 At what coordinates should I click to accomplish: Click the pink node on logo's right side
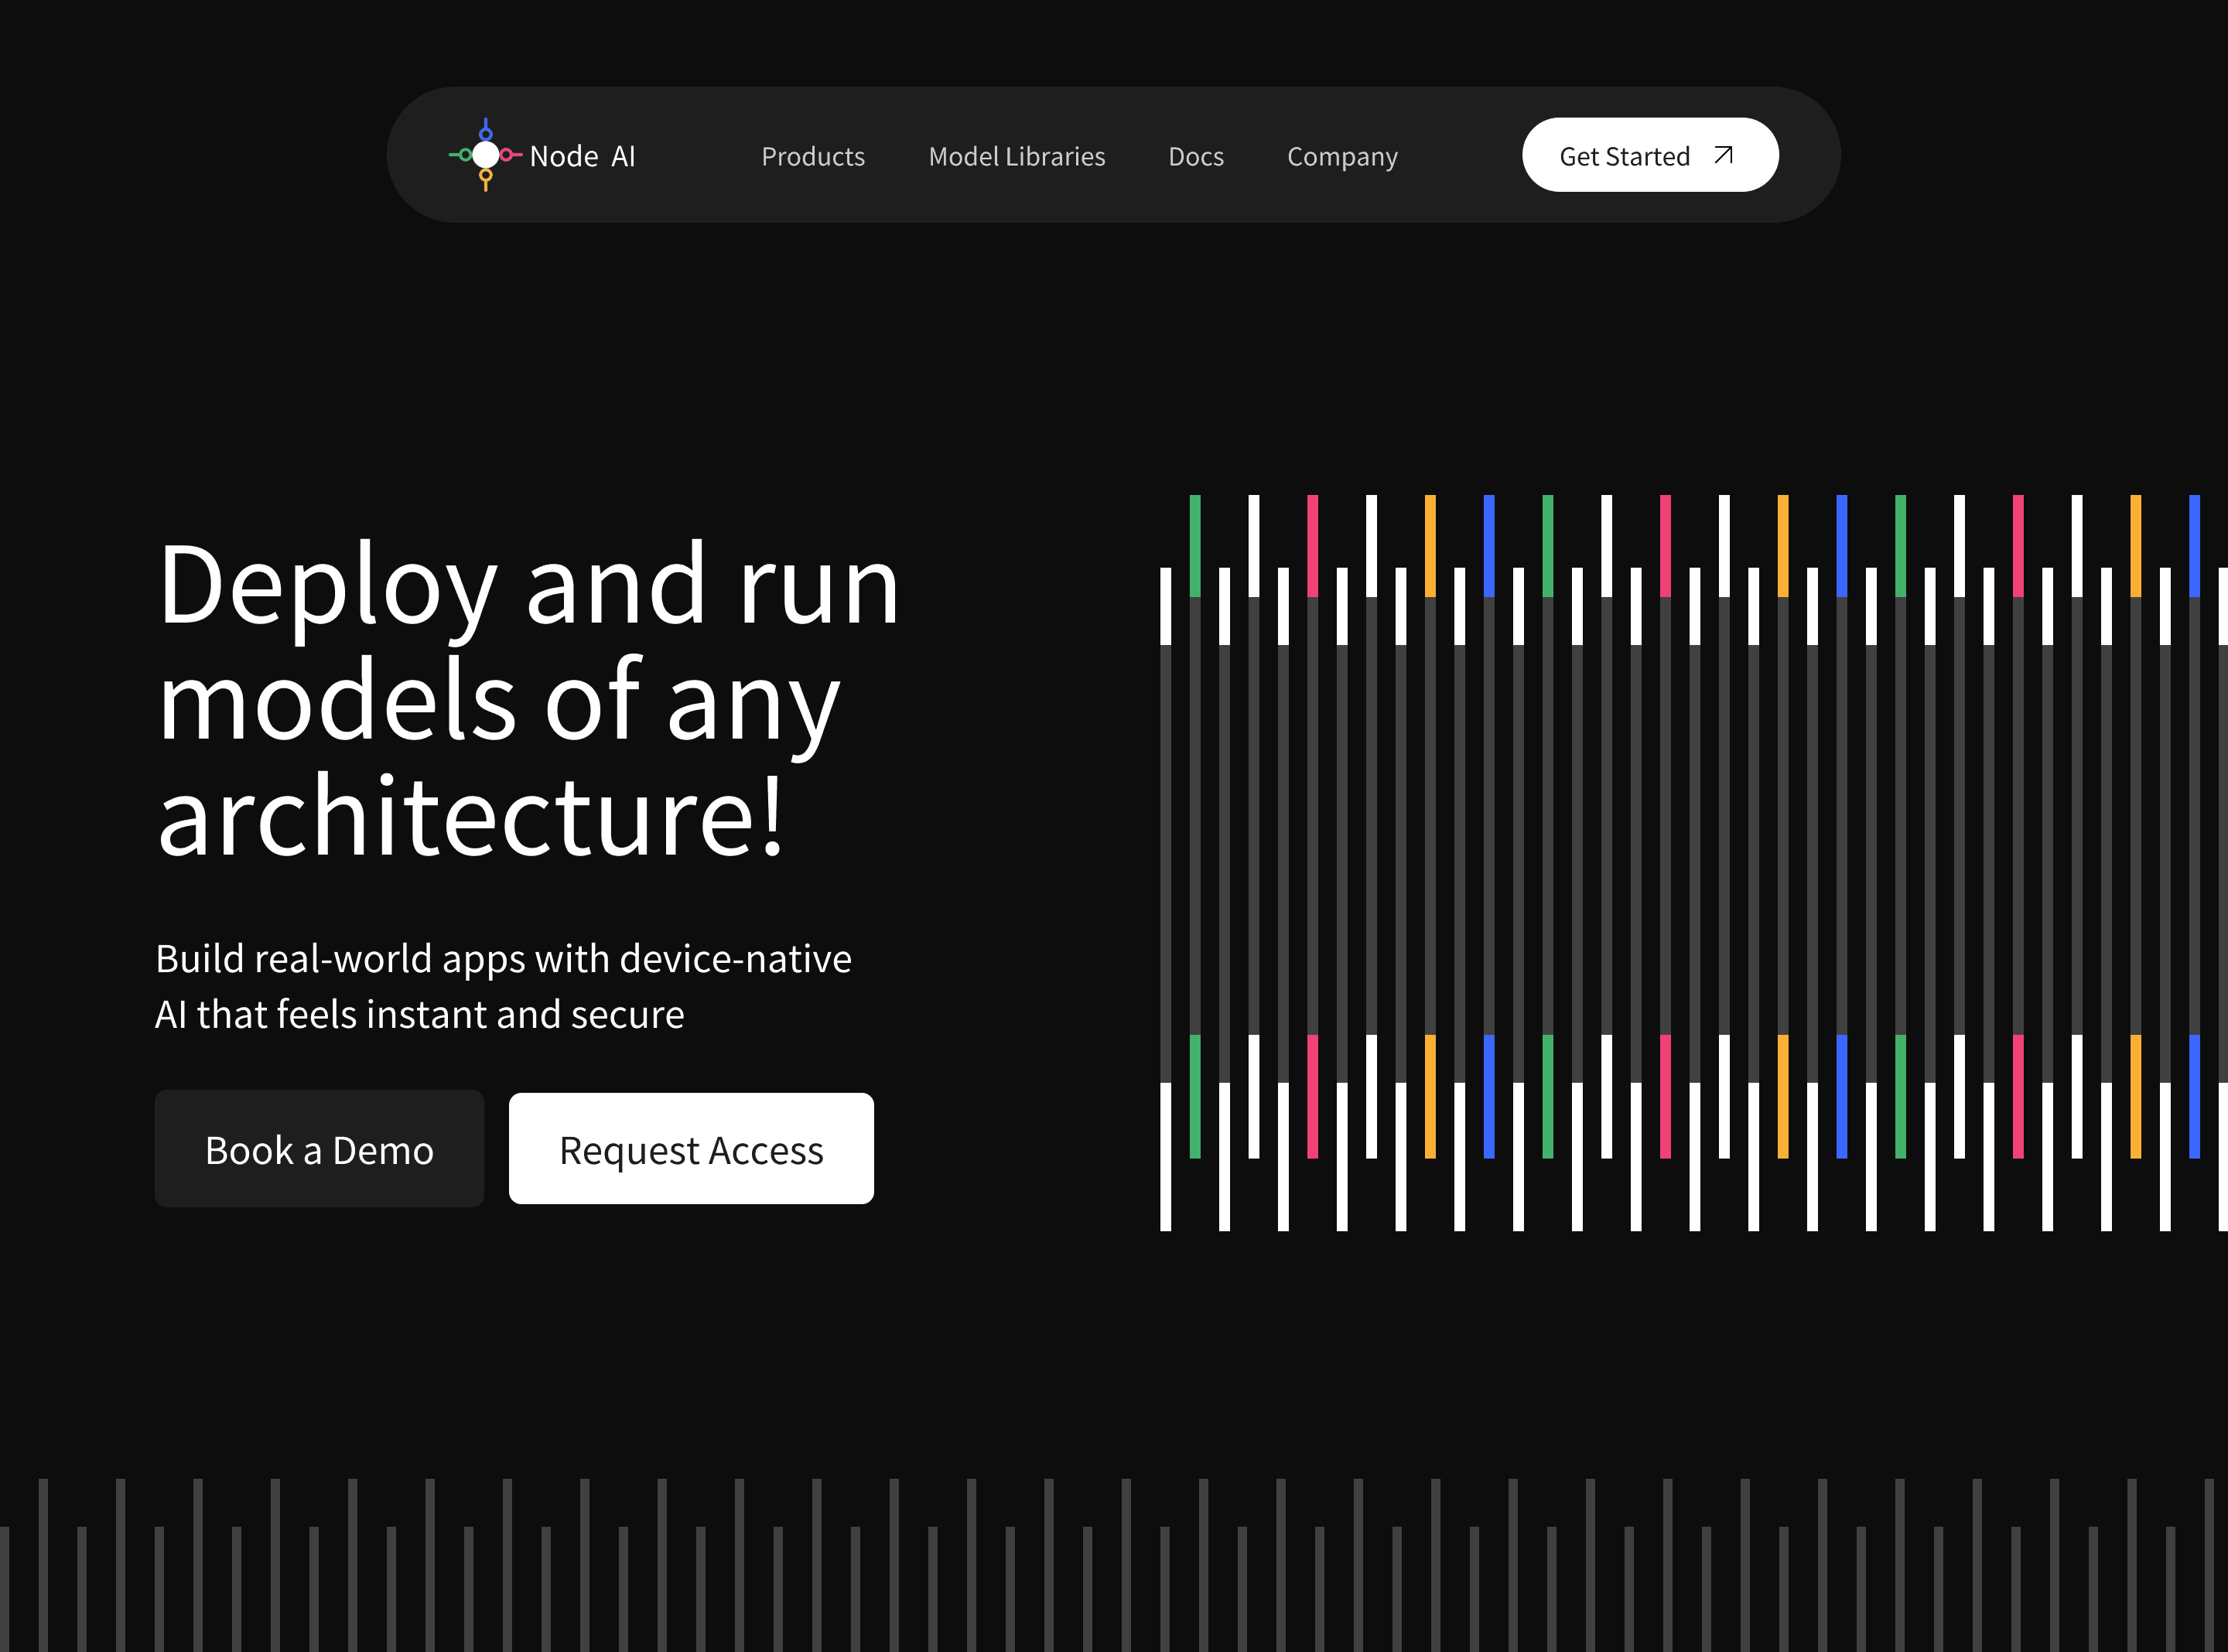click(507, 155)
